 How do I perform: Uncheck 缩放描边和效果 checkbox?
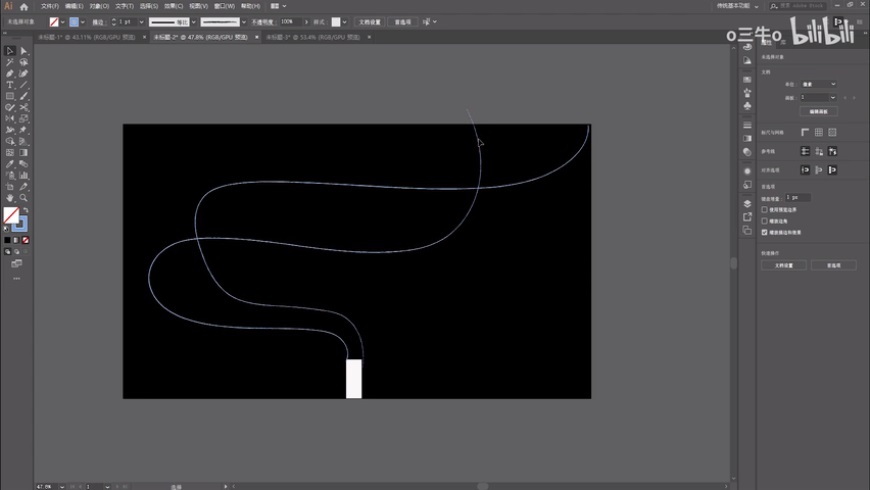click(765, 232)
